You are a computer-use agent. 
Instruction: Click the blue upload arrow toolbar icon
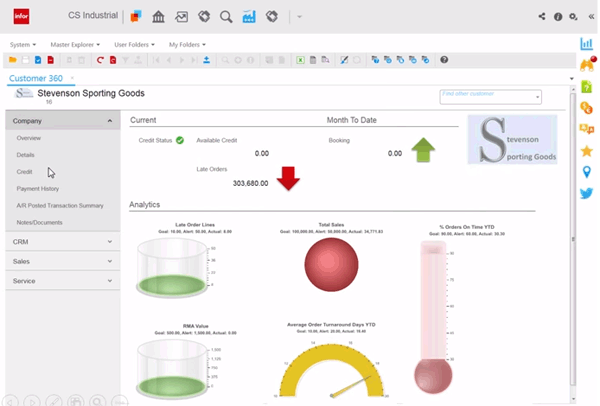pyautogui.click(x=206, y=60)
